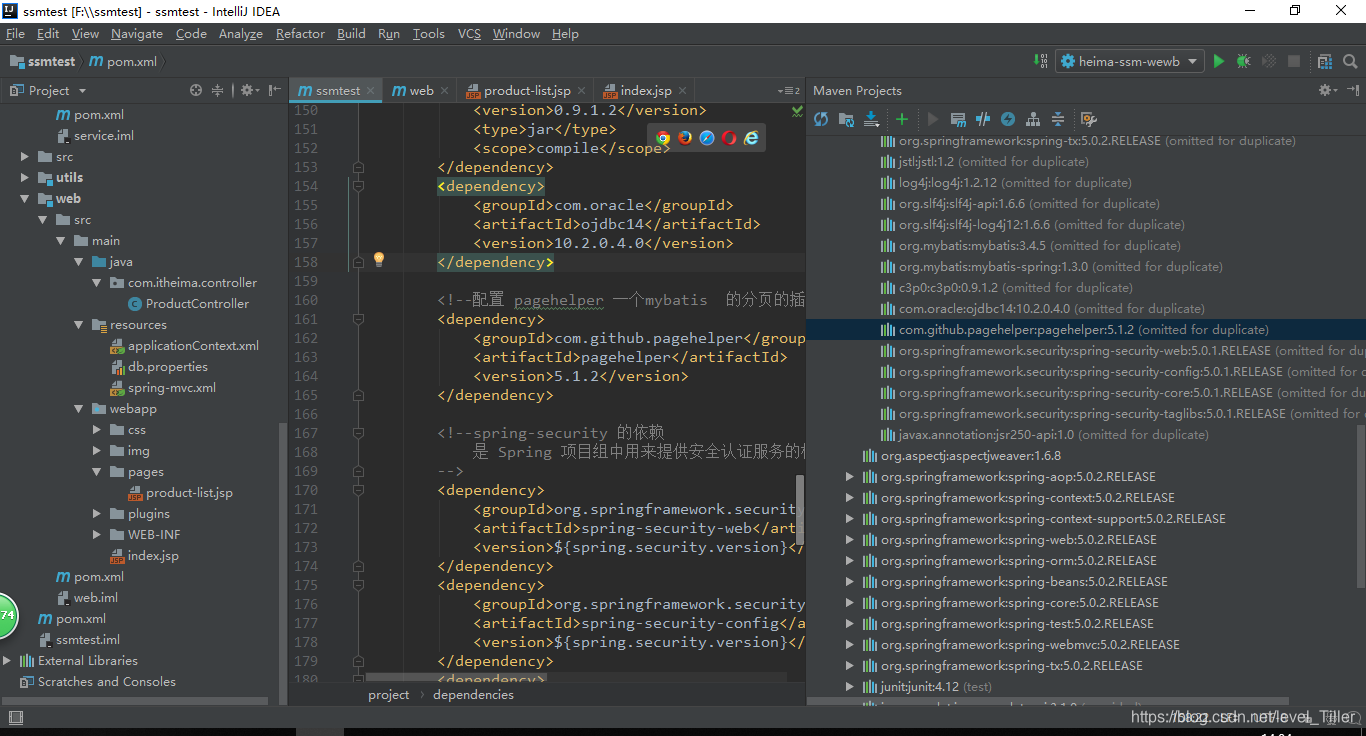This screenshot has width=1366, height=736.
Task: Expand spring-webmvc:5.0.2.RELEASE dependency
Action: point(850,645)
